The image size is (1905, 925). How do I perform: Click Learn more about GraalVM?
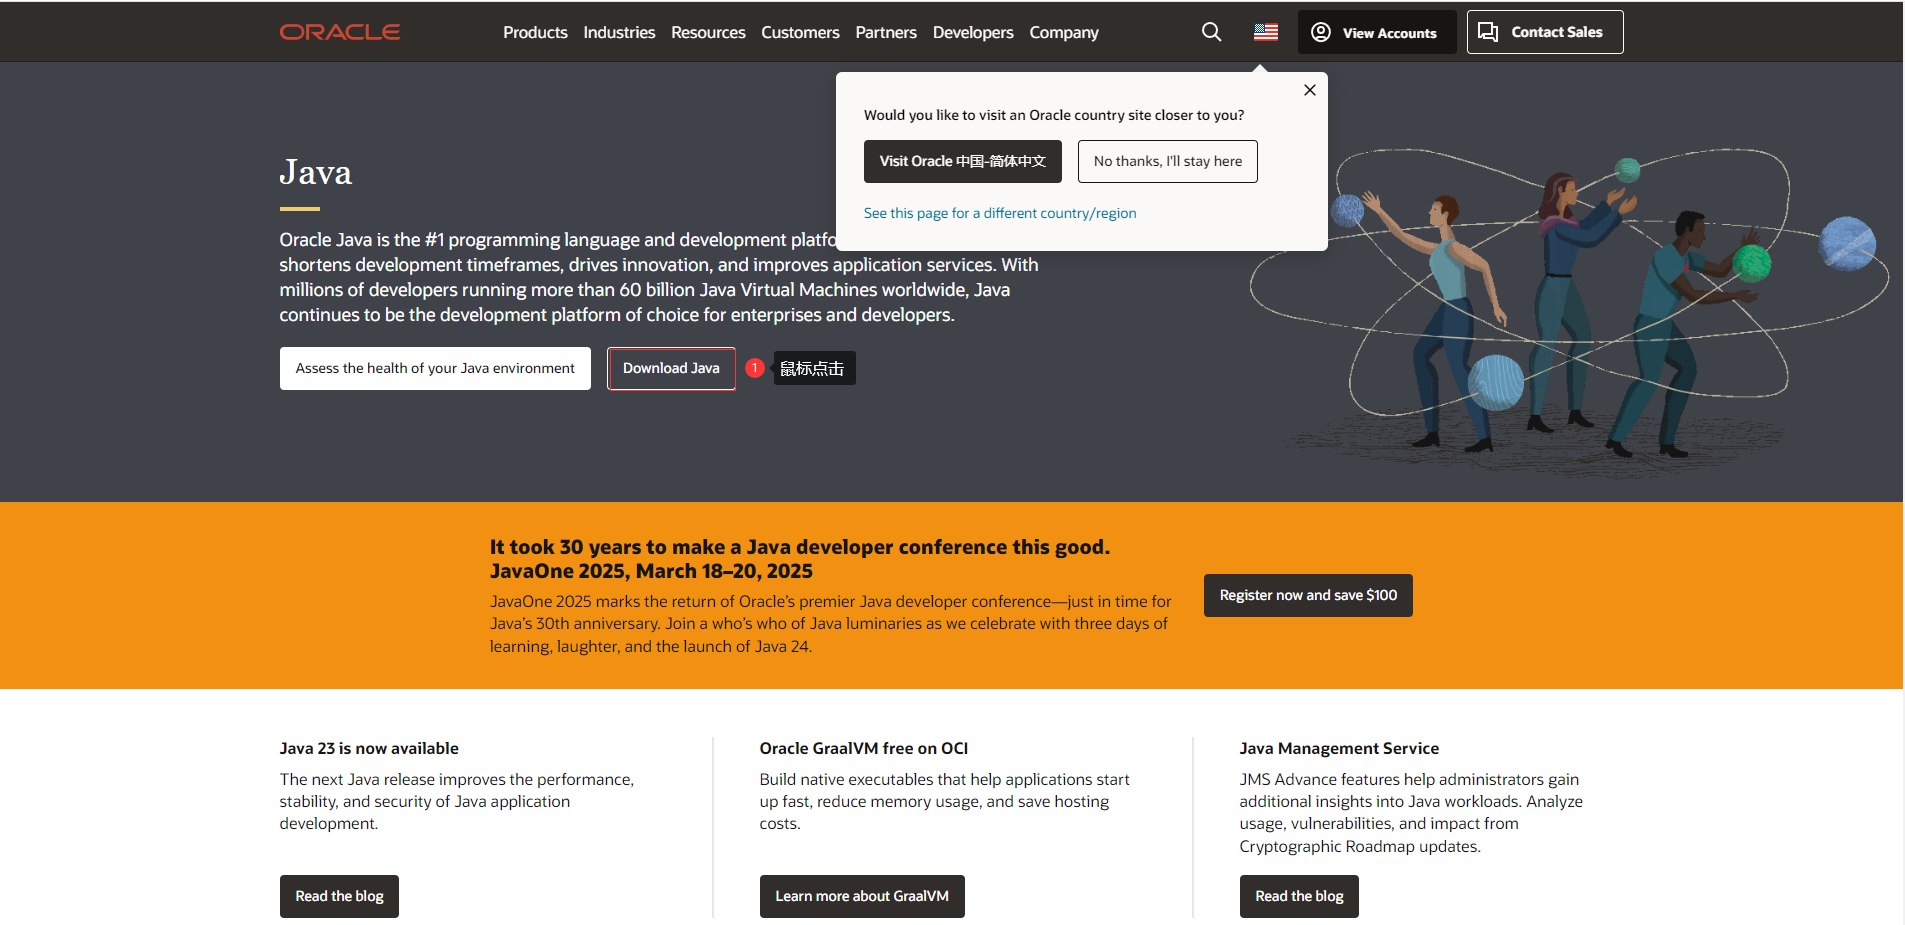[861, 896]
